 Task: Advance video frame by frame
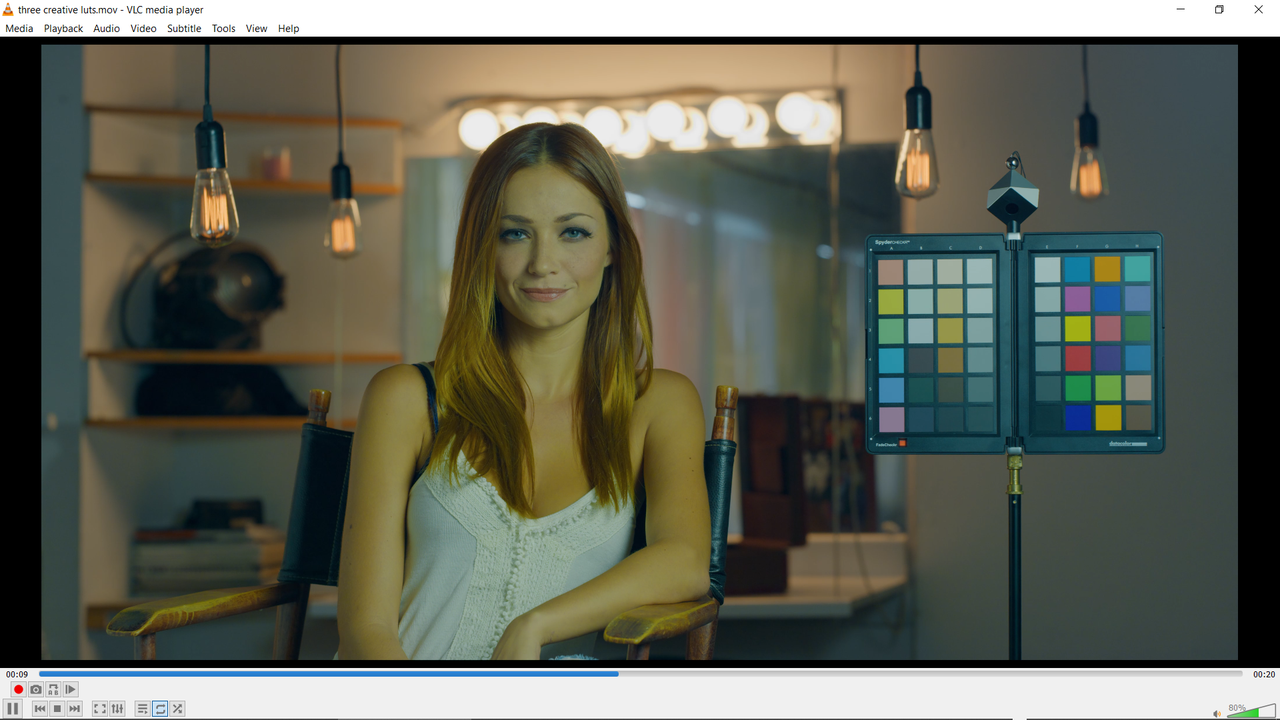click(x=70, y=689)
